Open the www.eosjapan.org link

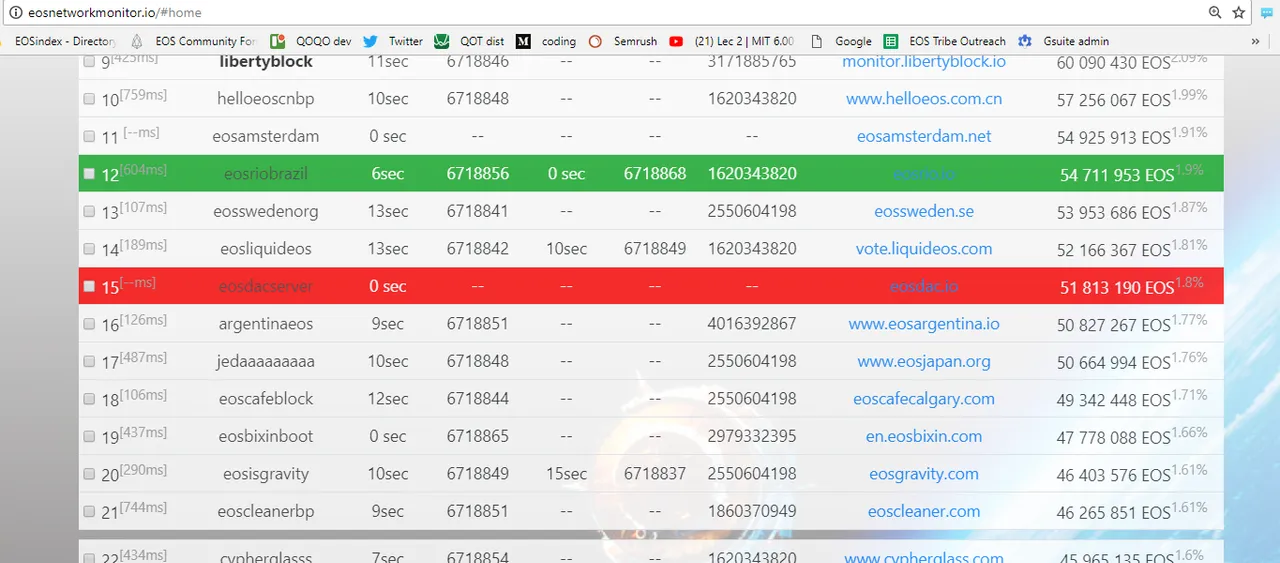click(924, 361)
